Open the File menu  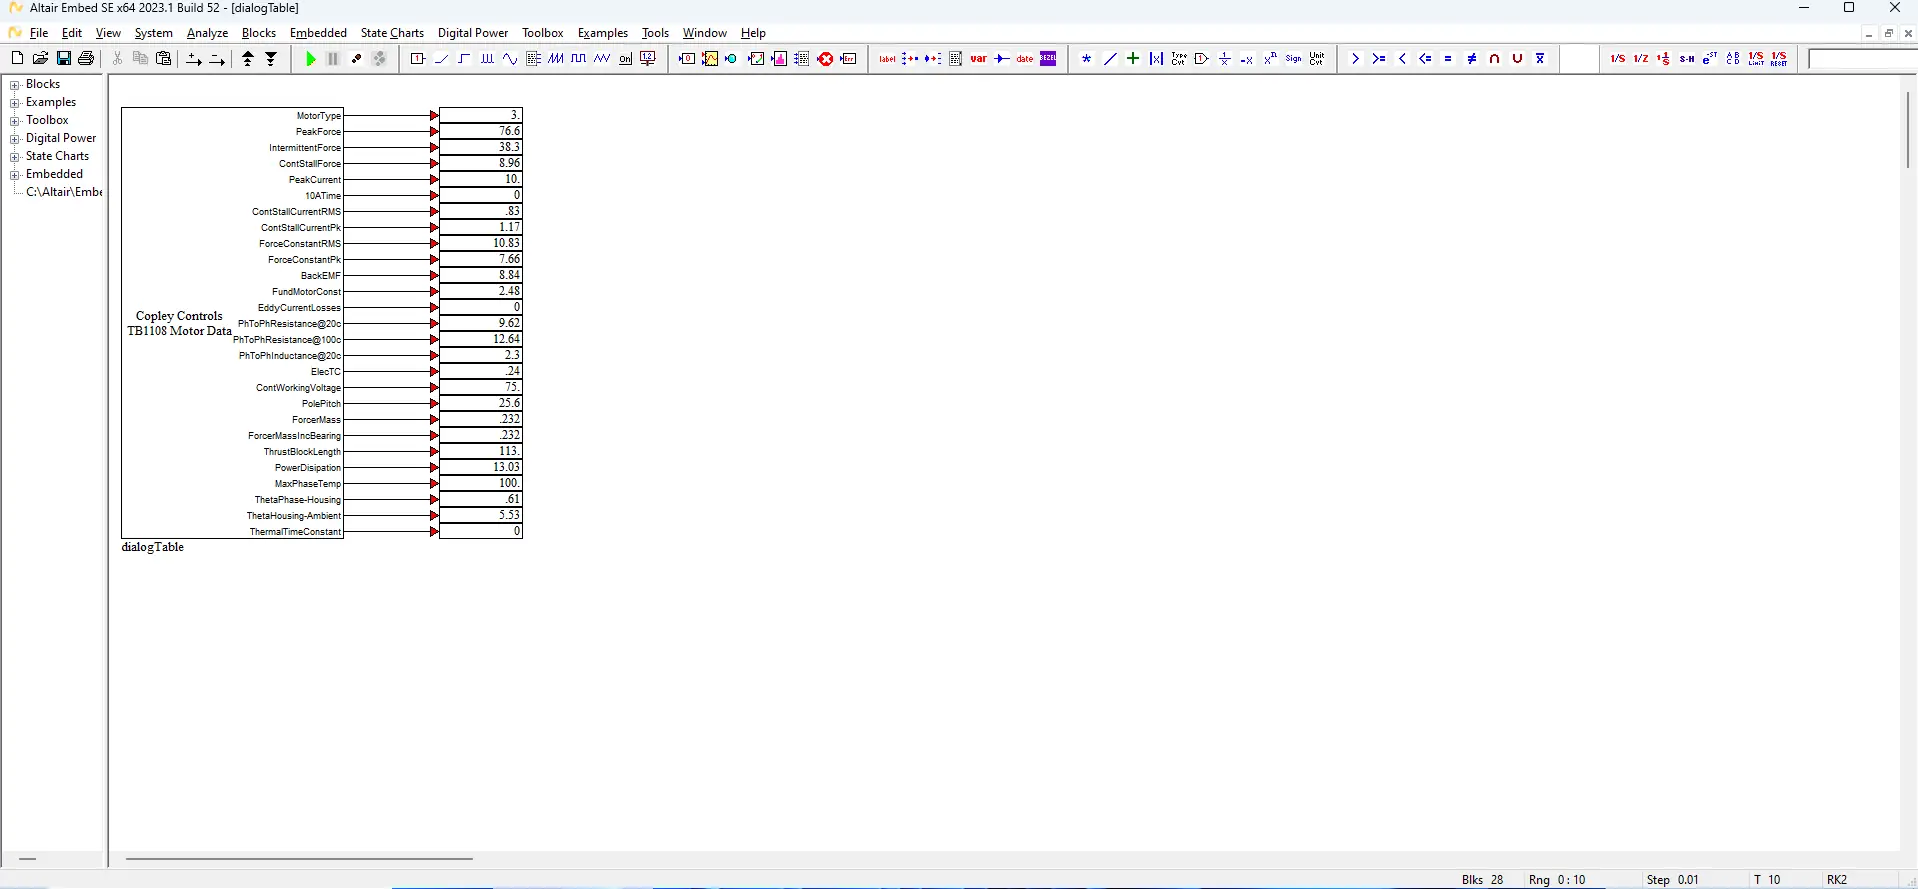tap(39, 33)
